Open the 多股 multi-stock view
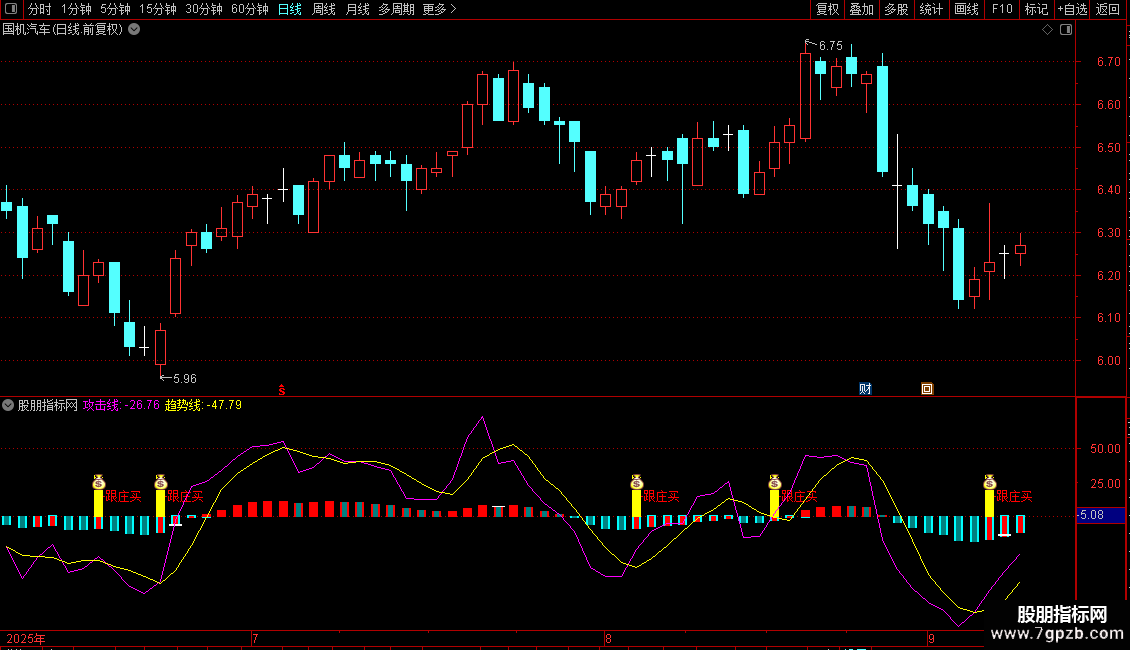 (x=897, y=9)
